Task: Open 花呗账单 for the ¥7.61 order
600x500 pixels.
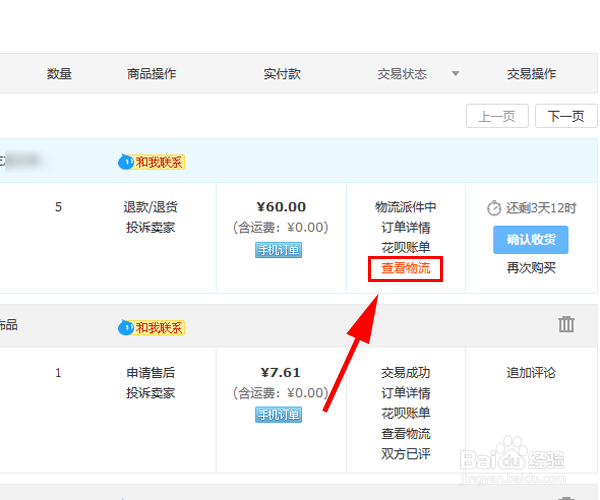Action: pyautogui.click(x=406, y=413)
